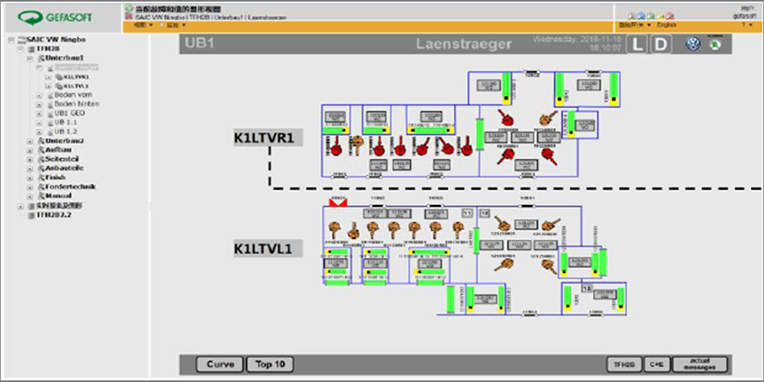This screenshot has width=764, height=382.
Task: Click the blue user icon in top toolbar
Action: coord(641,16)
